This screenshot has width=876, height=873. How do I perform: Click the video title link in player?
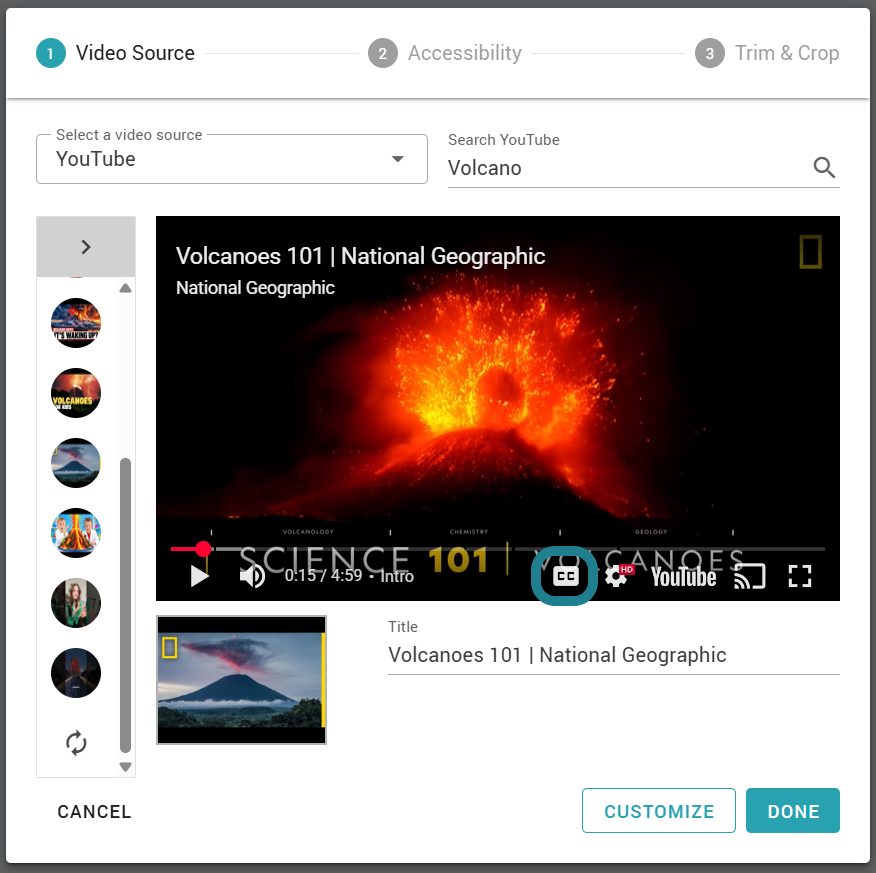[x=360, y=256]
